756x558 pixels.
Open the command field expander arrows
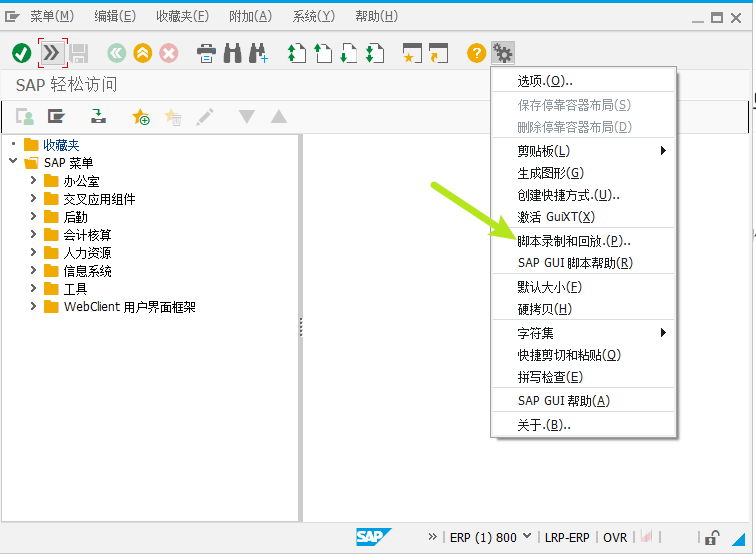52,53
